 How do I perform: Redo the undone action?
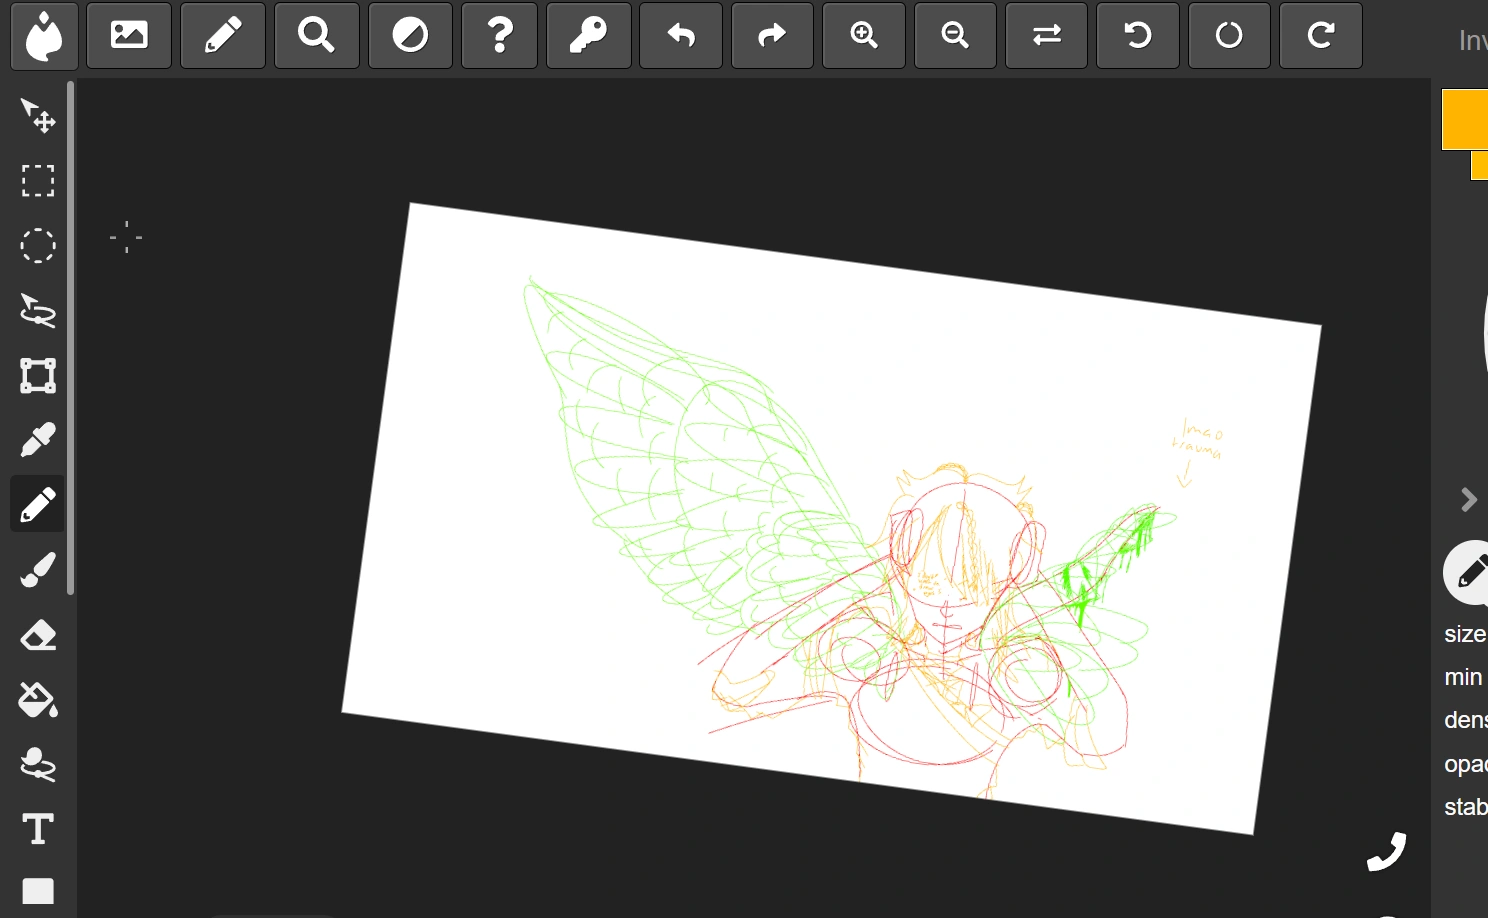click(772, 35)
